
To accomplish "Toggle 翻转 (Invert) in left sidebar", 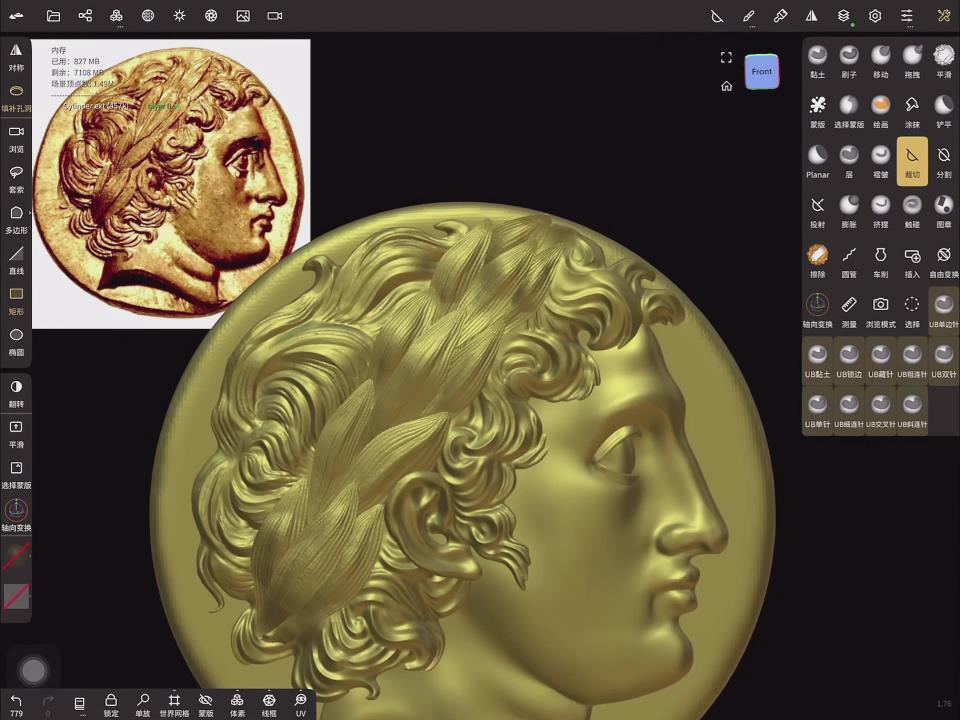I will point(16,394).
